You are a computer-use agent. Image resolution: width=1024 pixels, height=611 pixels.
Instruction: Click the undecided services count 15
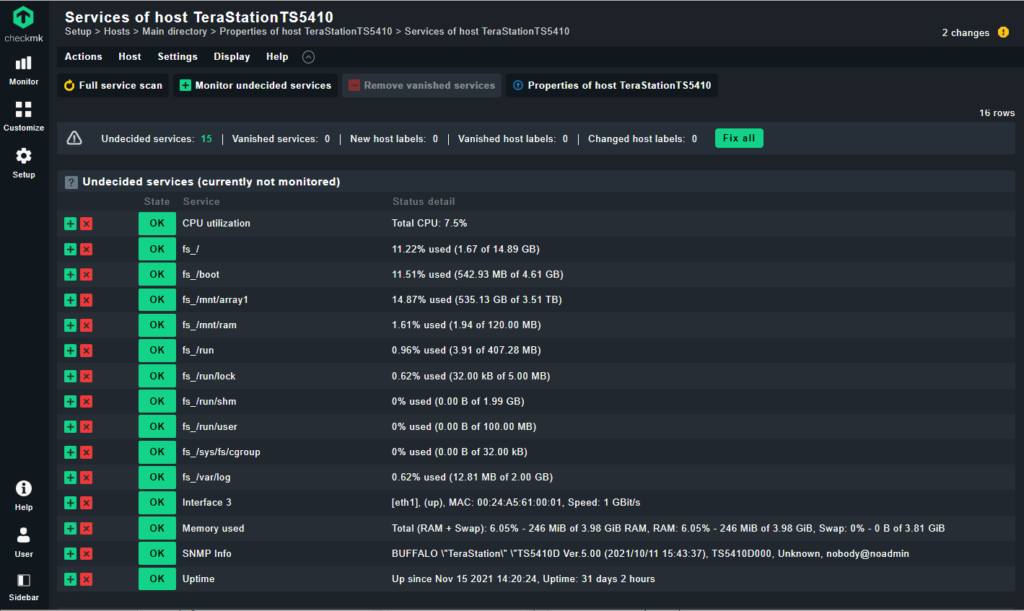(206, 139)
